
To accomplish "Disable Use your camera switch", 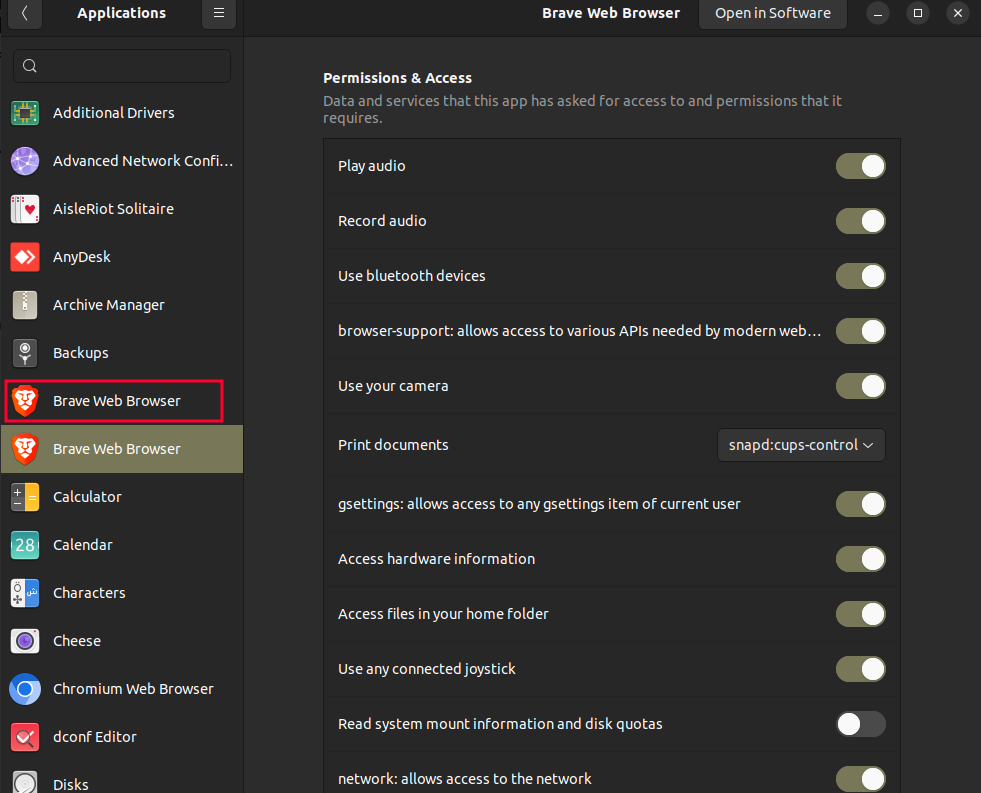I will tap(860, 386).
